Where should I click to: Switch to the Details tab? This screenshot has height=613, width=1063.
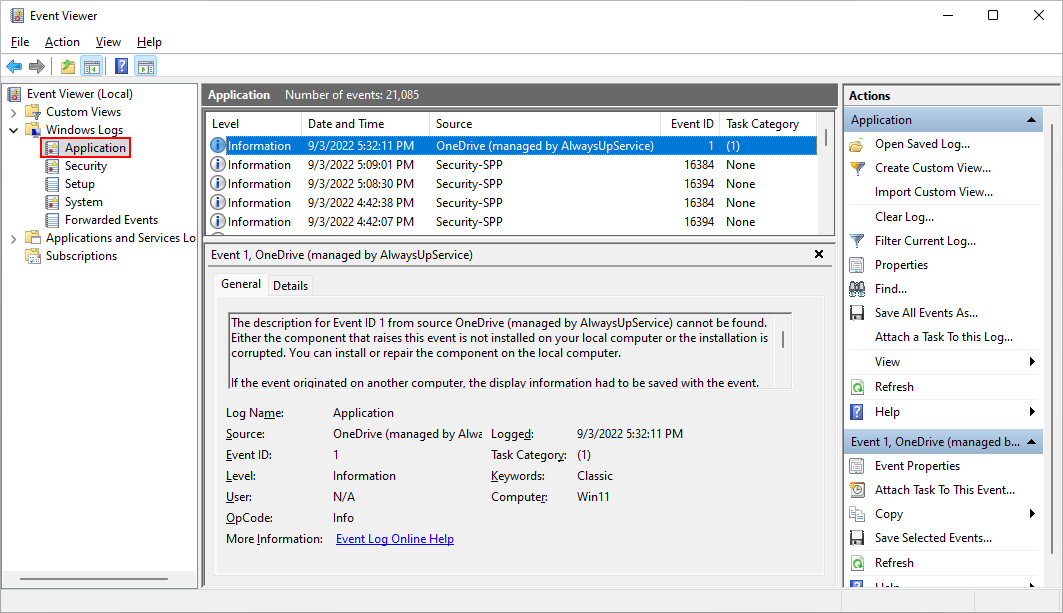click(x=290, y=286)
